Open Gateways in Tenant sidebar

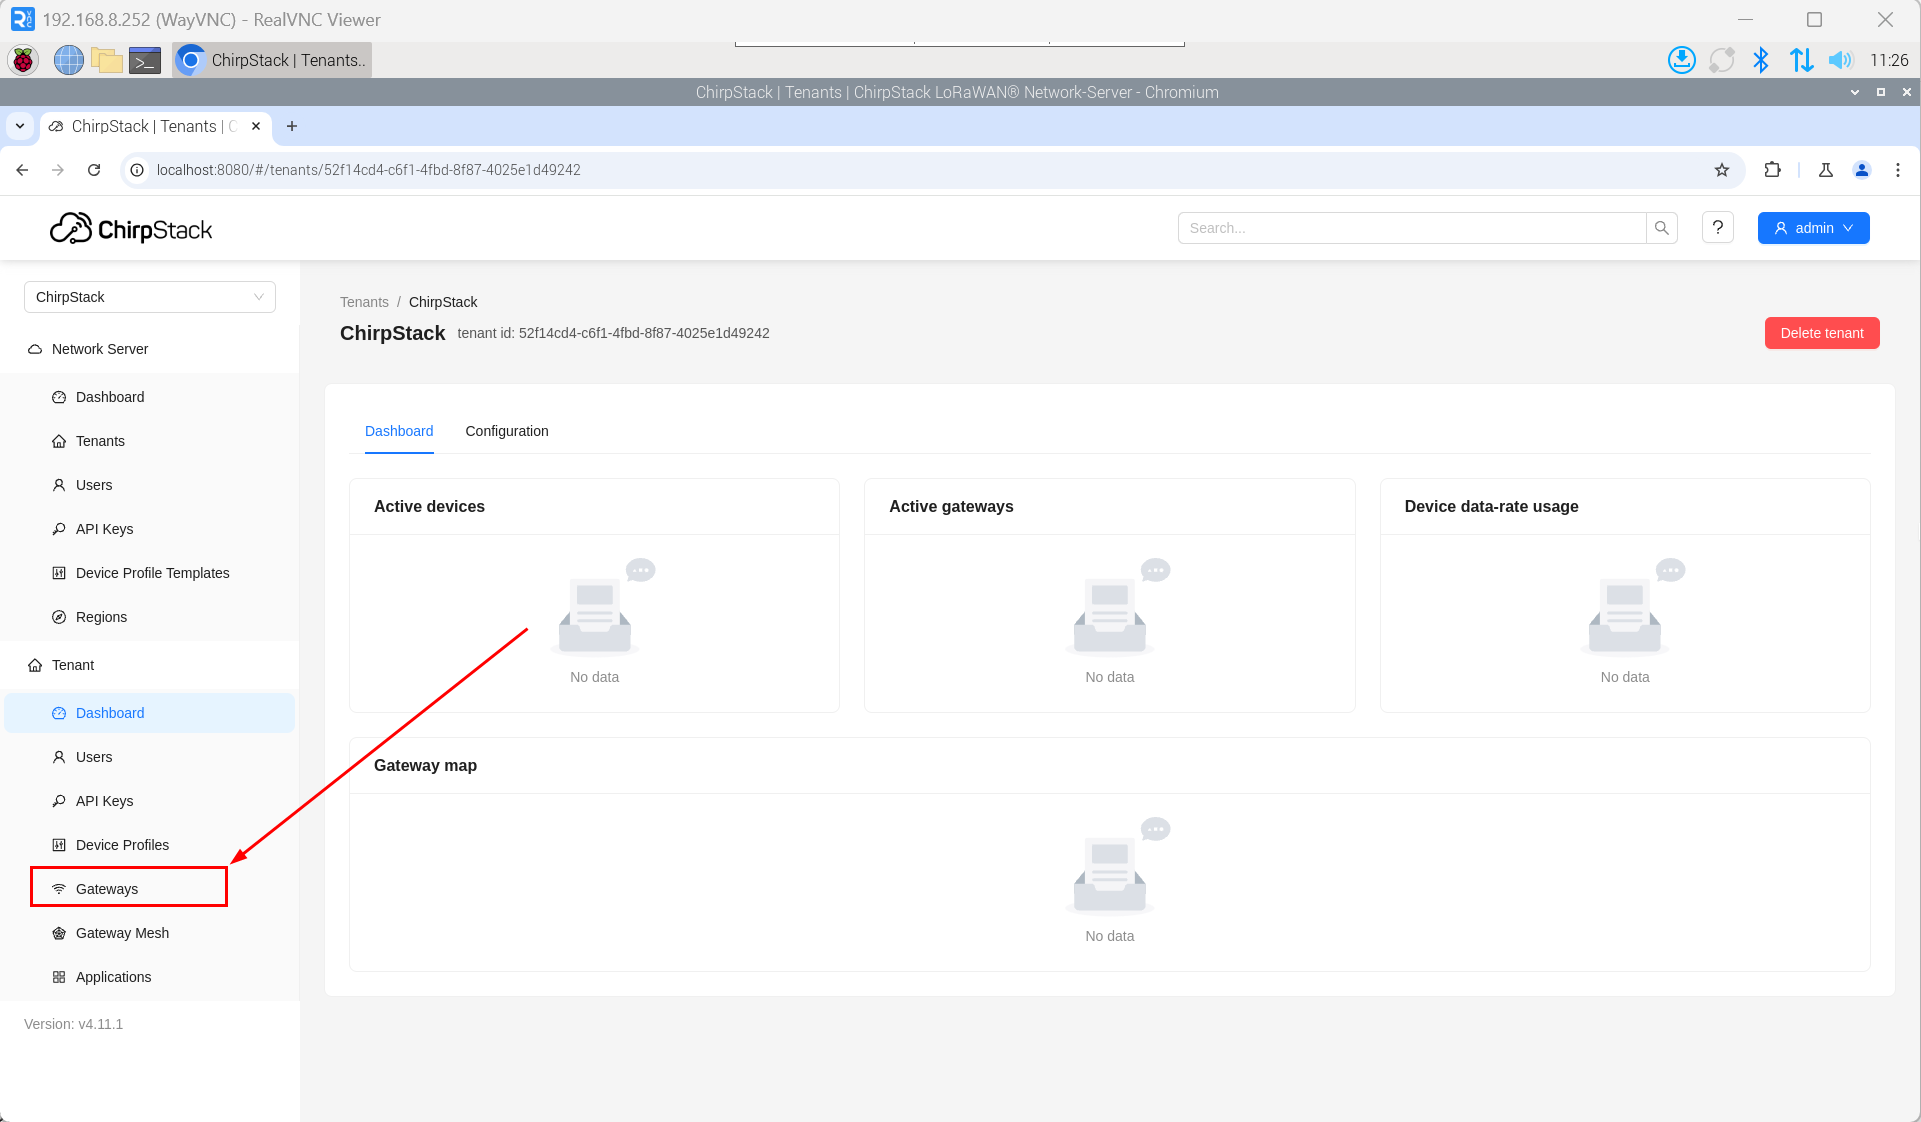tap(107, 889)
